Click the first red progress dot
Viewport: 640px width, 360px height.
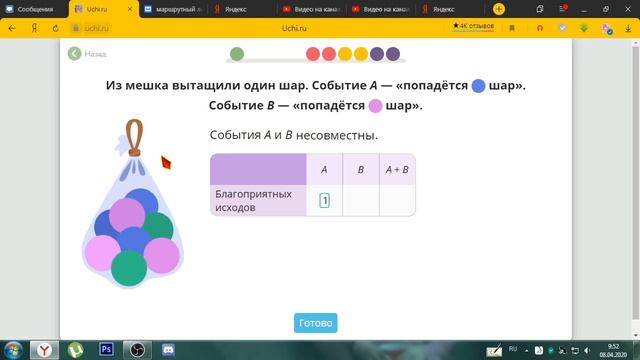tap(313, 54)
